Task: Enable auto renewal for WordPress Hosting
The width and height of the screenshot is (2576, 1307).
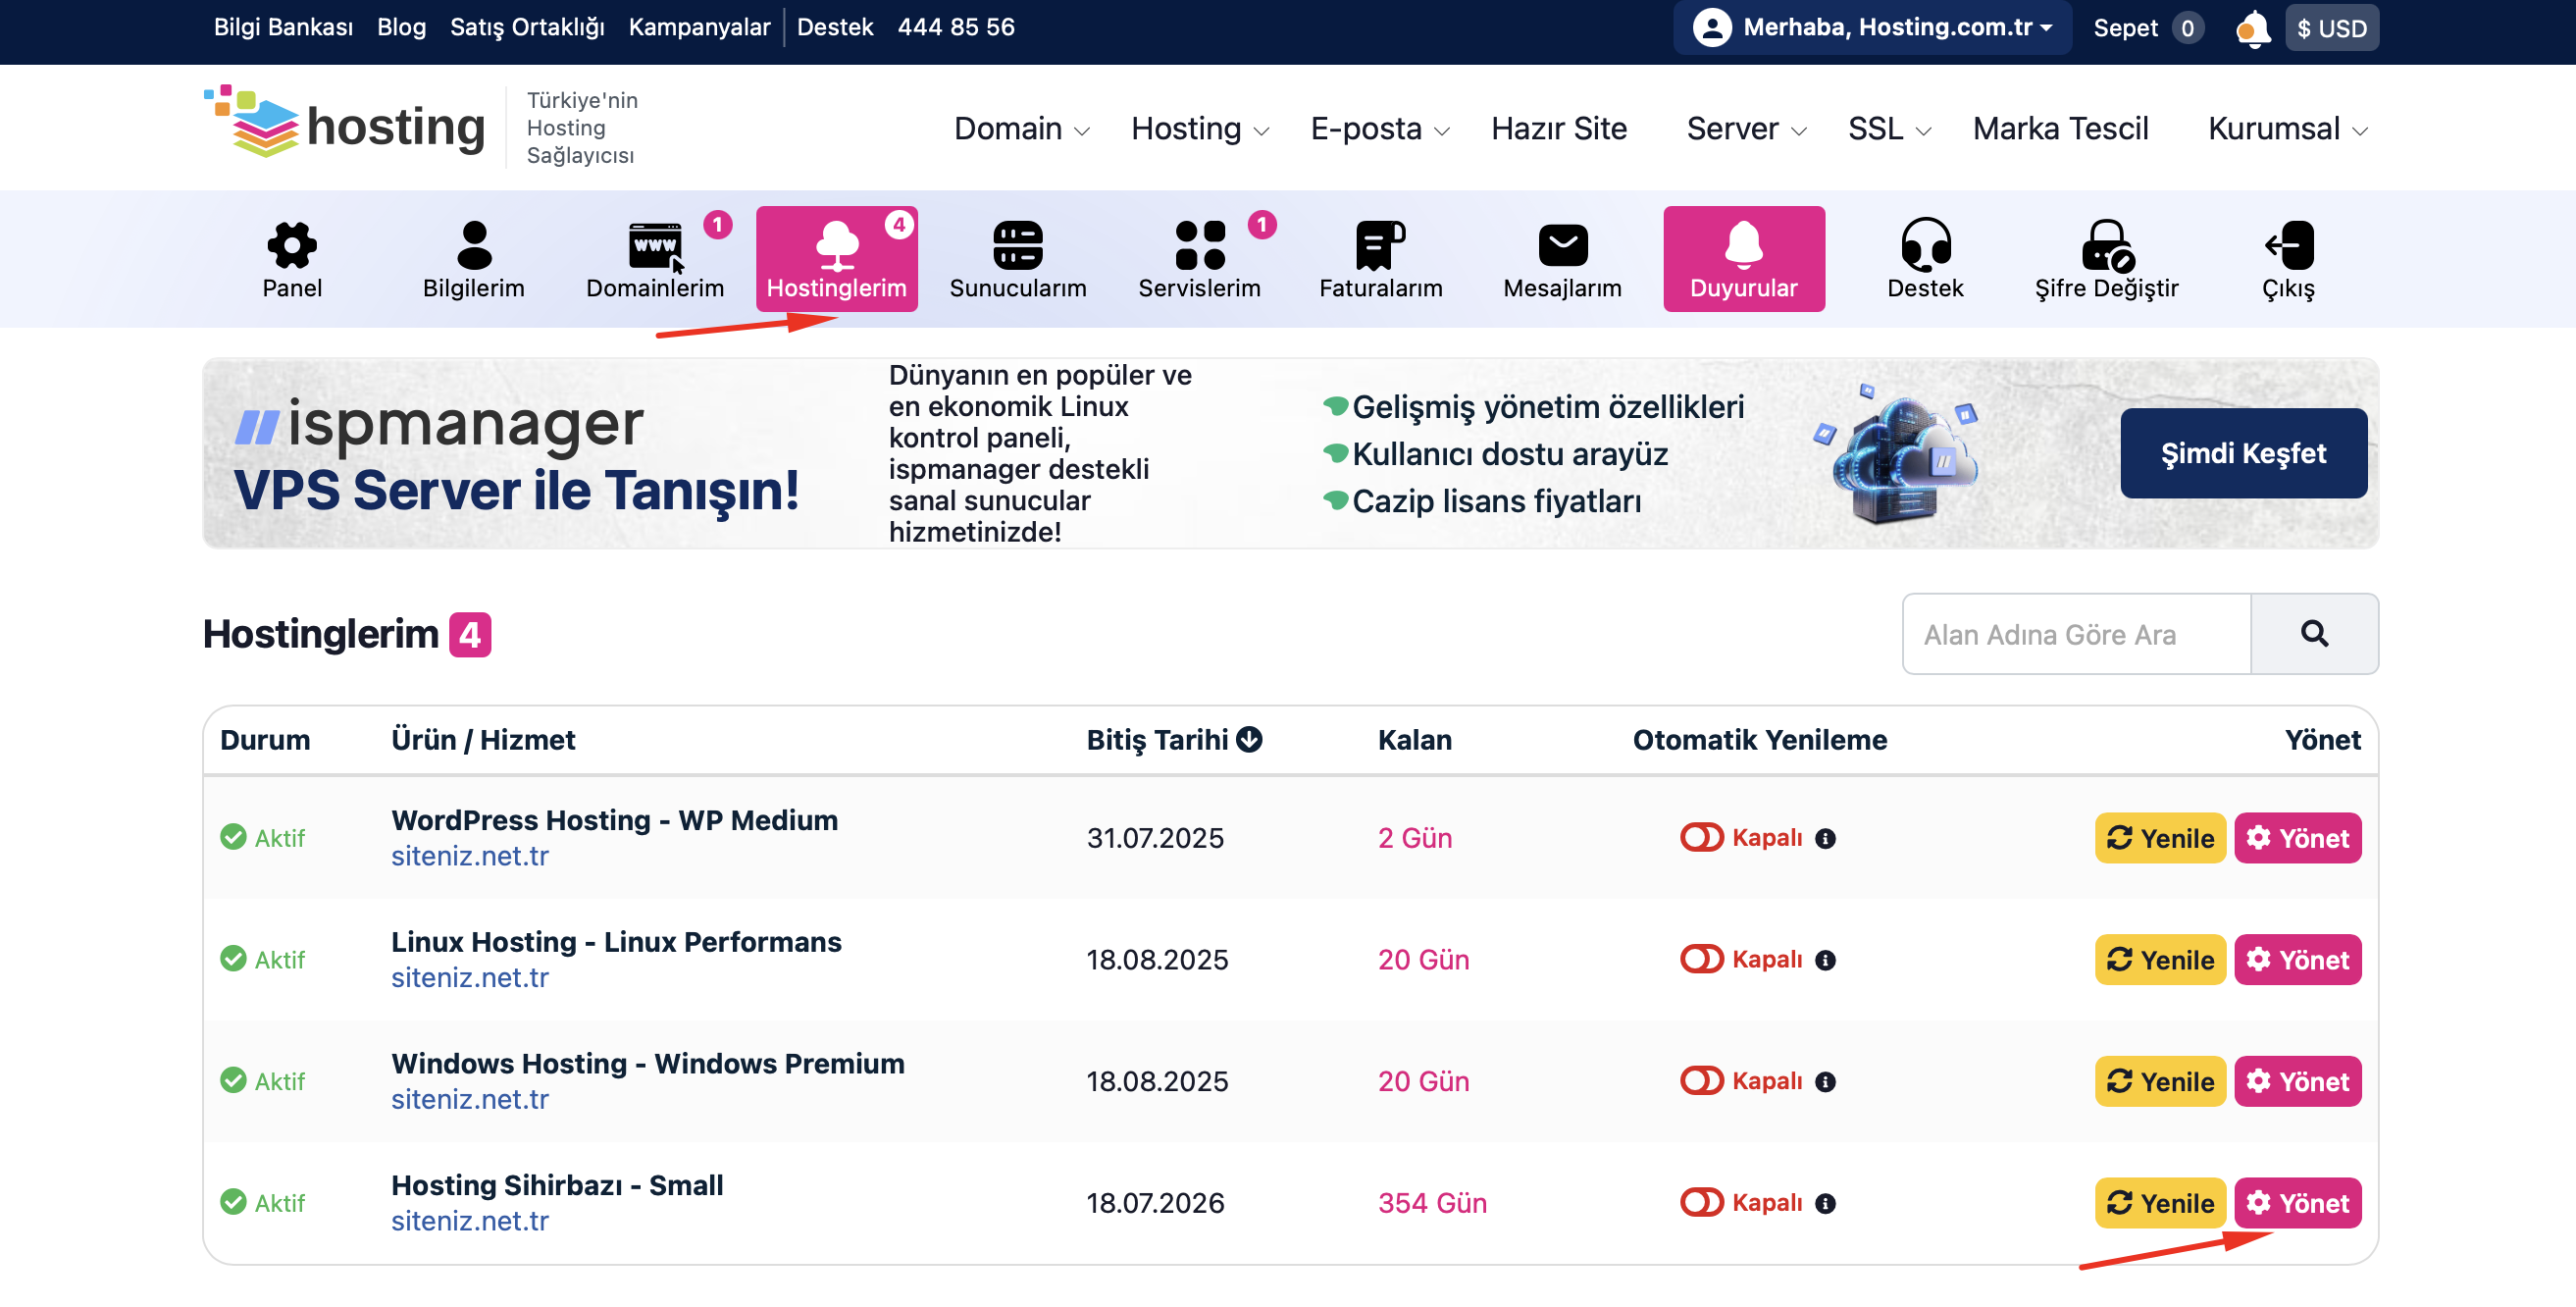Action: pos(1701,838)
